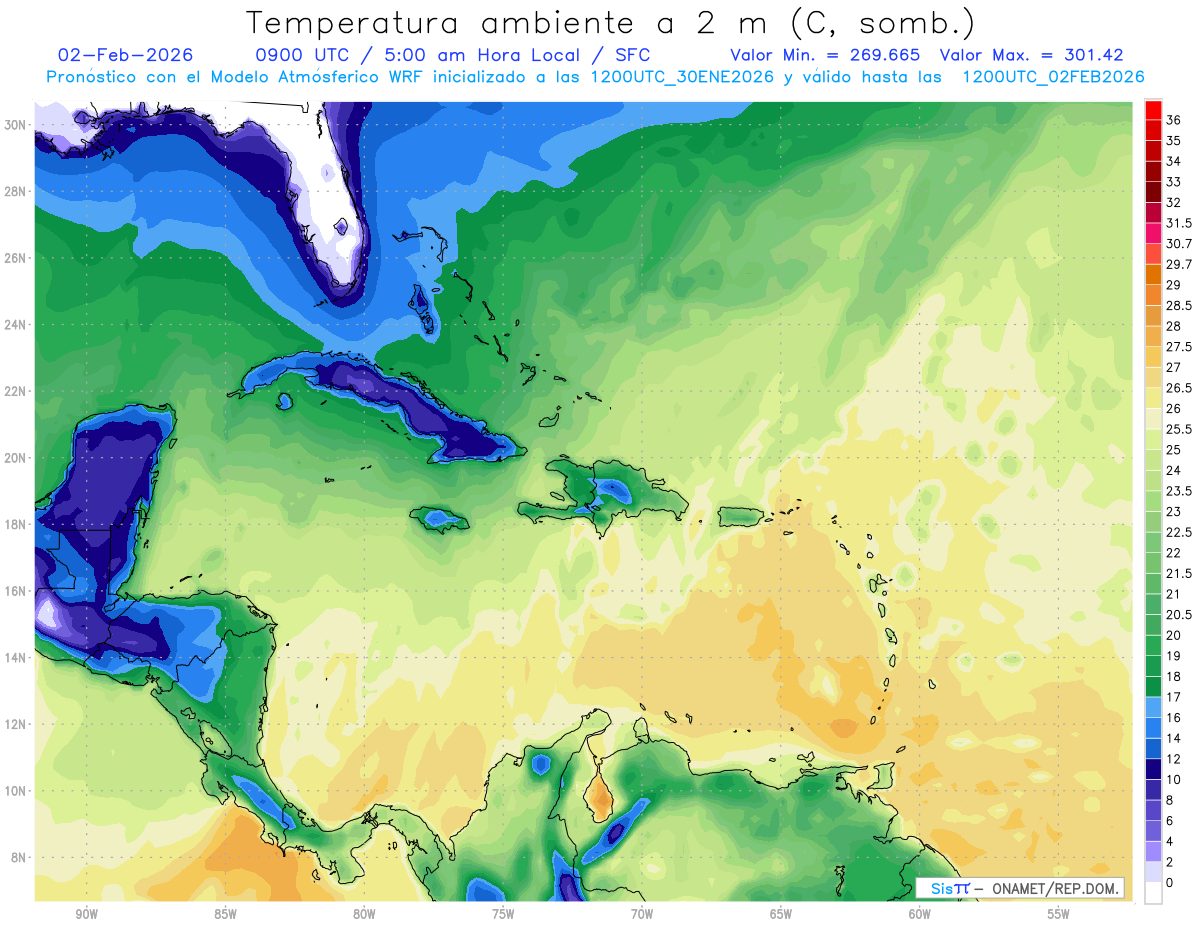
Task: Click the '65W' longitude axis label
Action: point(781,914)
